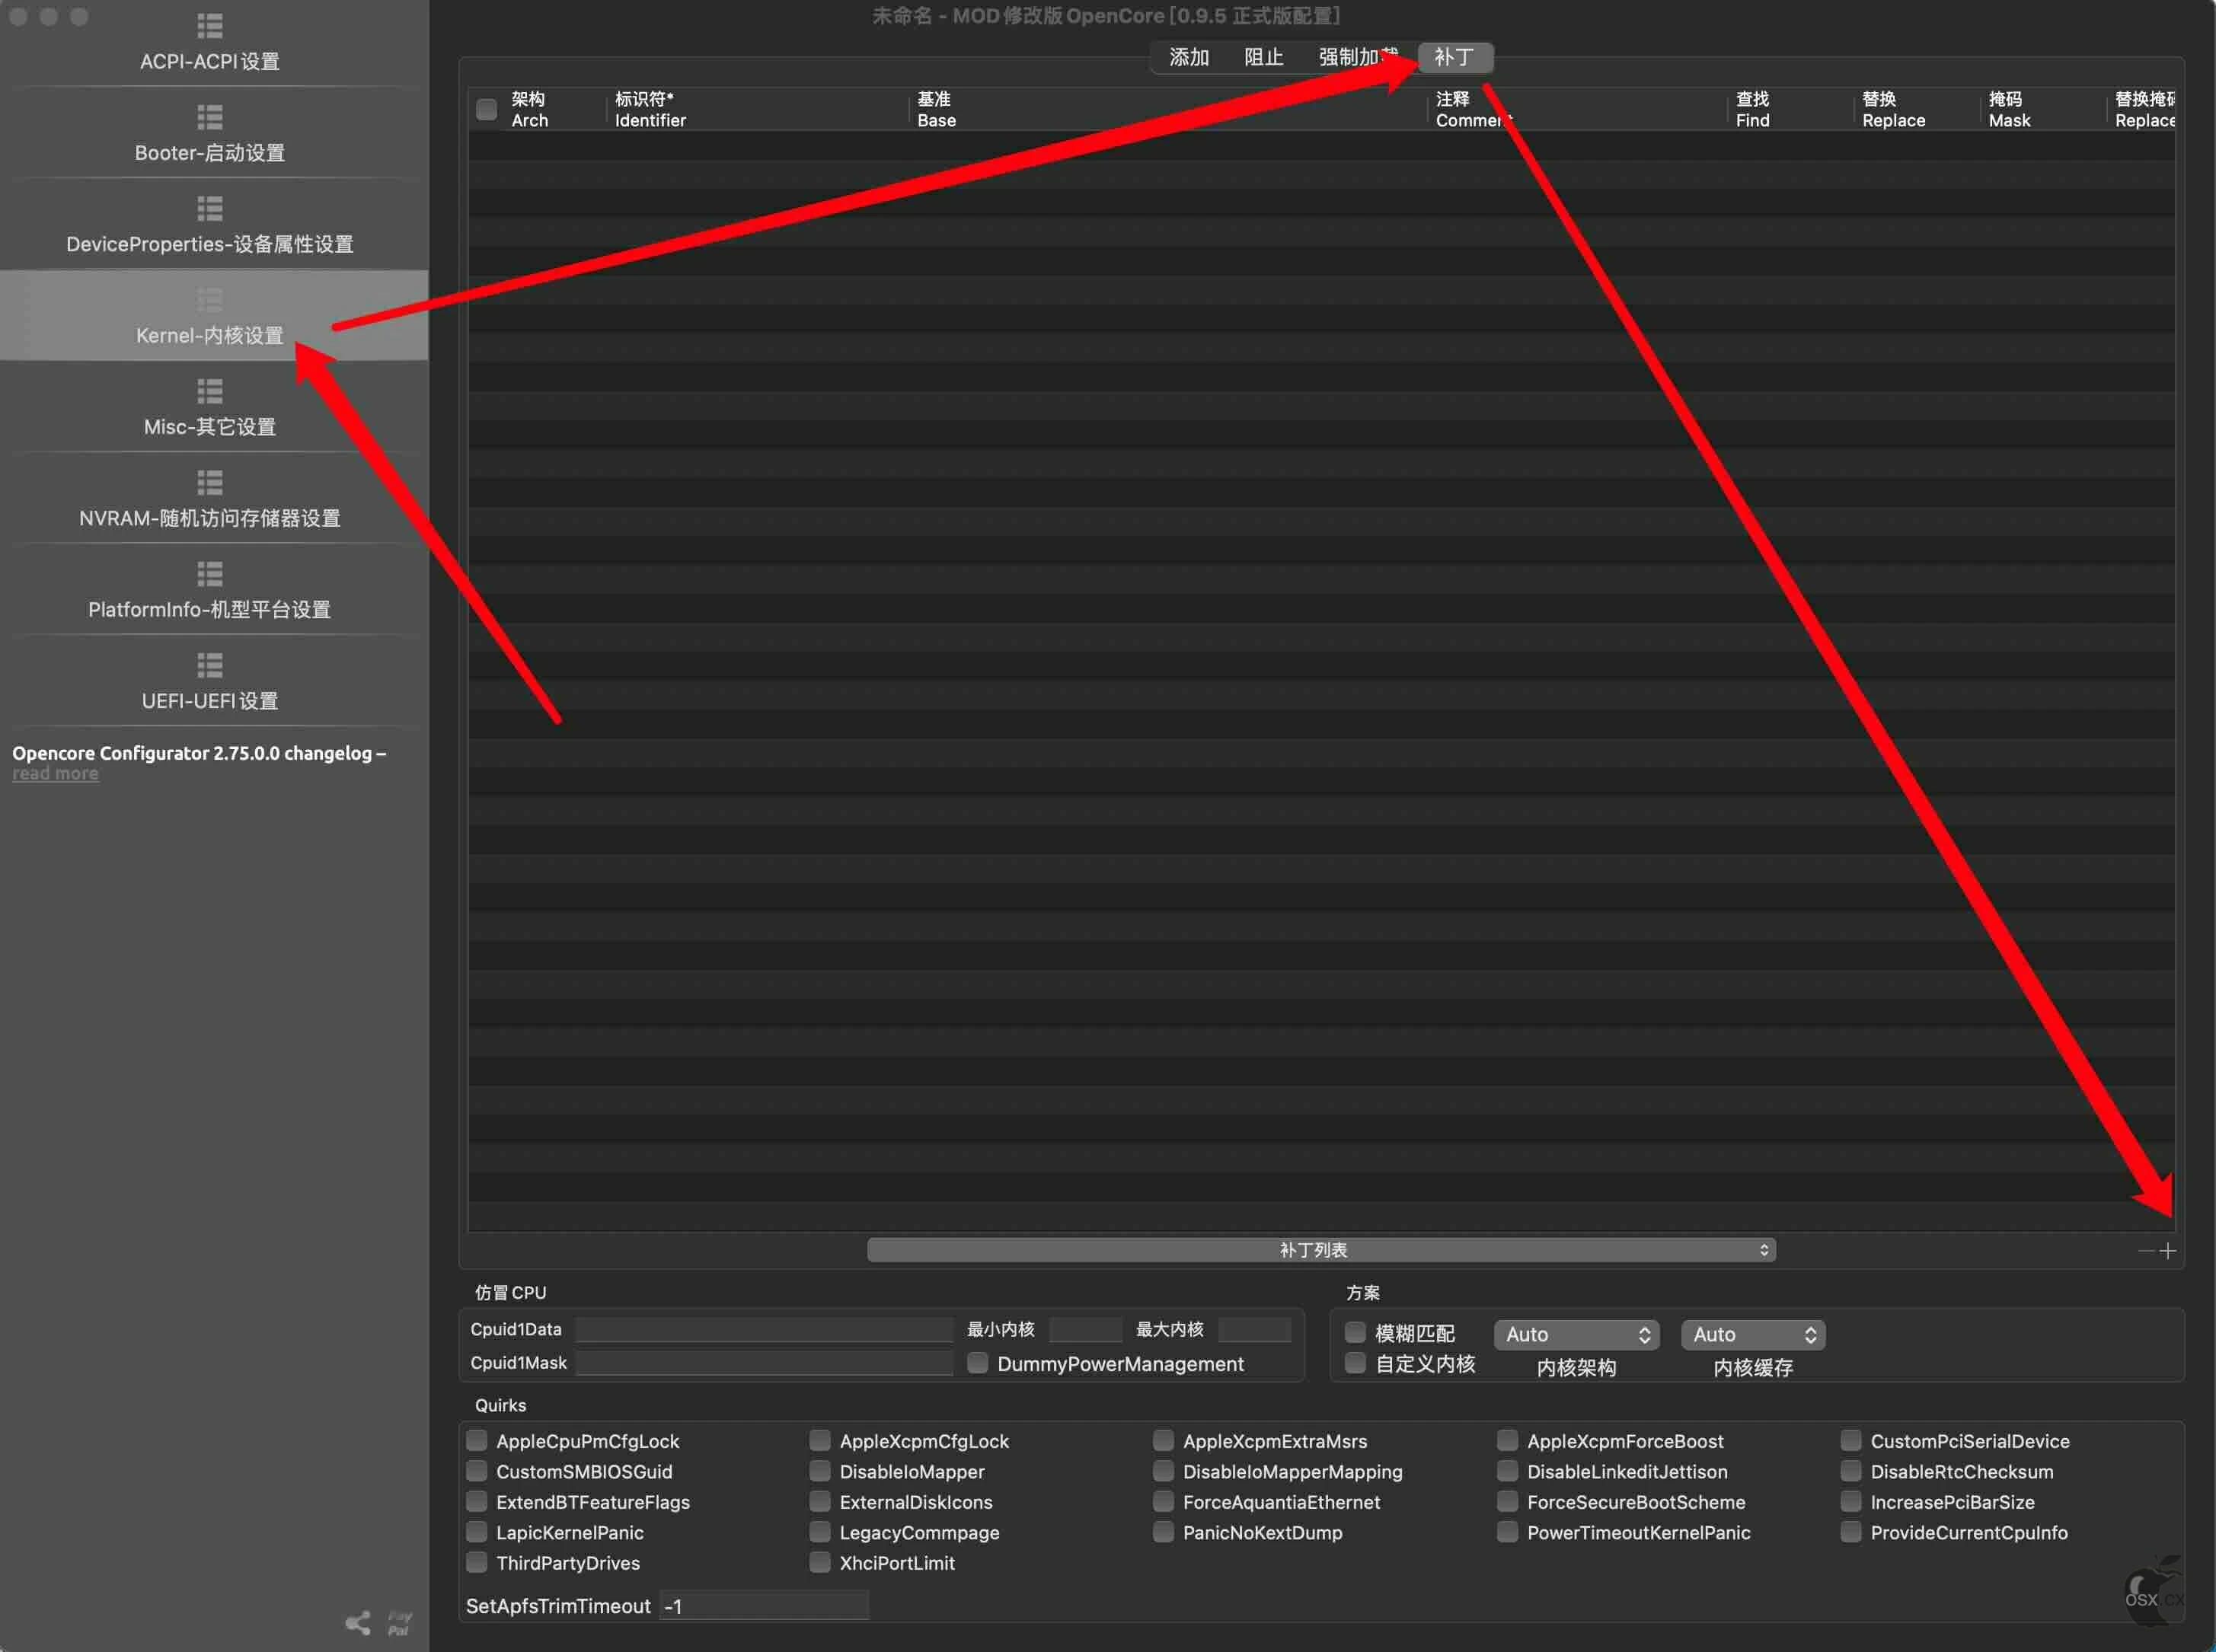Toggle the AppleXcpmExtraMsrs quirk

(x=1163, y=1440)
